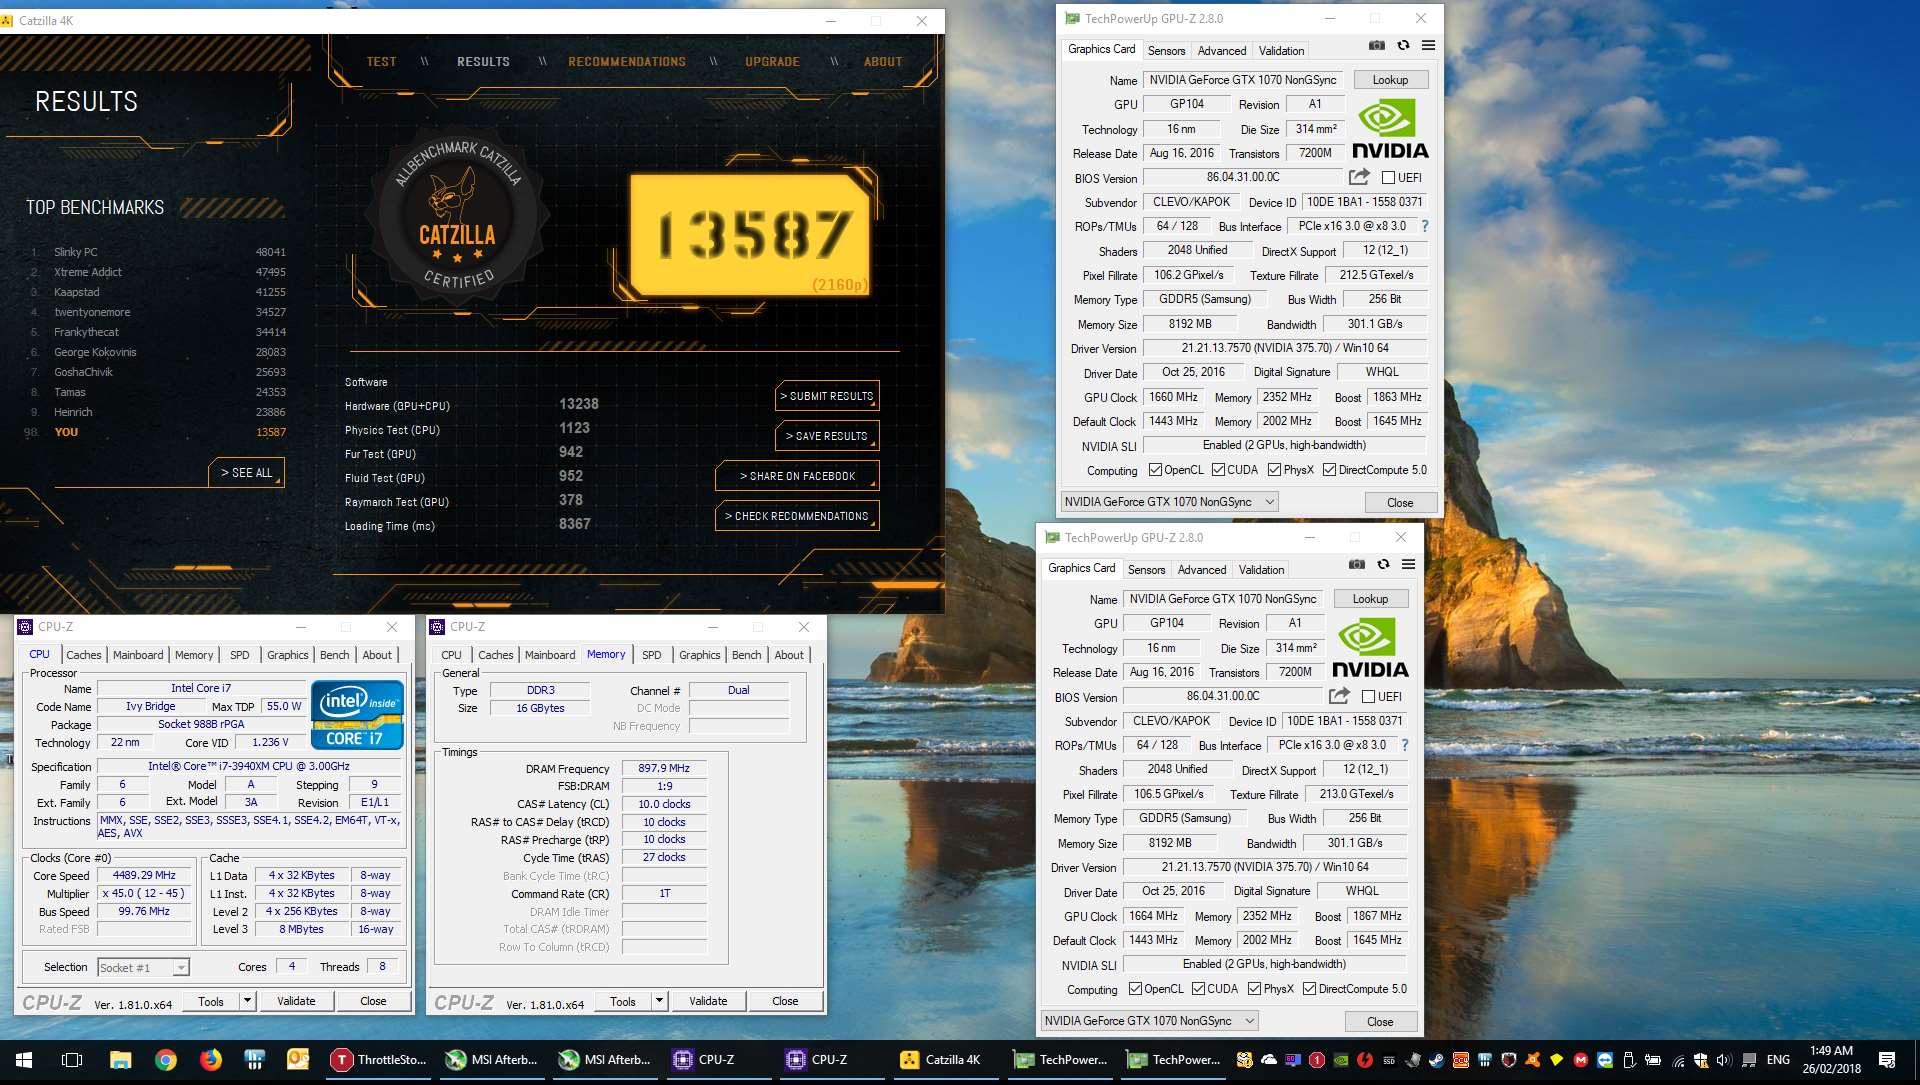Expand Tools dropdown arrow in right CPU-Z
Image resolution: width=1920 pixels, height=1085 pixels.
659,1001
